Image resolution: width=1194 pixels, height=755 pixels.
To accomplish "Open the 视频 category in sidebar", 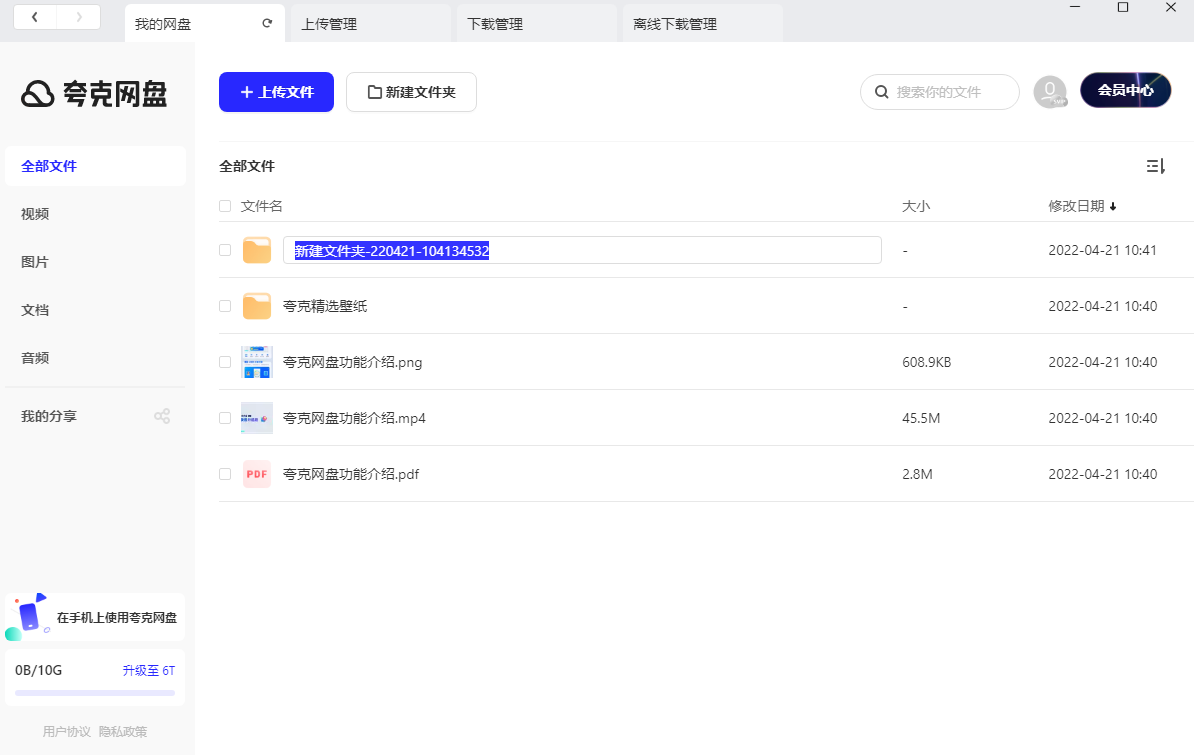I will (35, 214).
